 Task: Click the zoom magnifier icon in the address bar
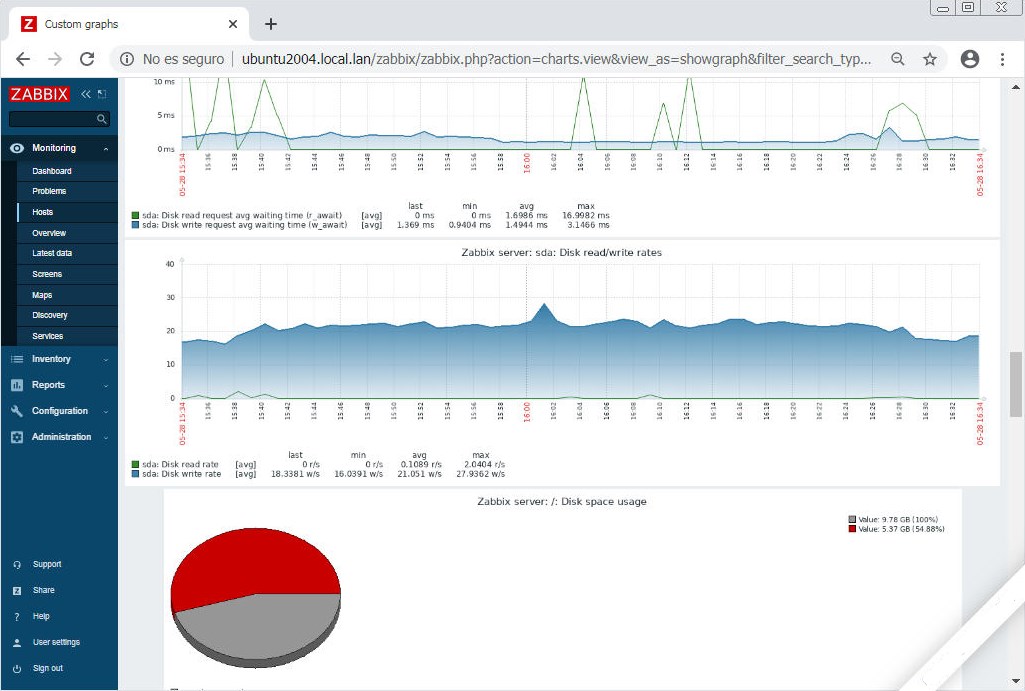tap(898, 59)
